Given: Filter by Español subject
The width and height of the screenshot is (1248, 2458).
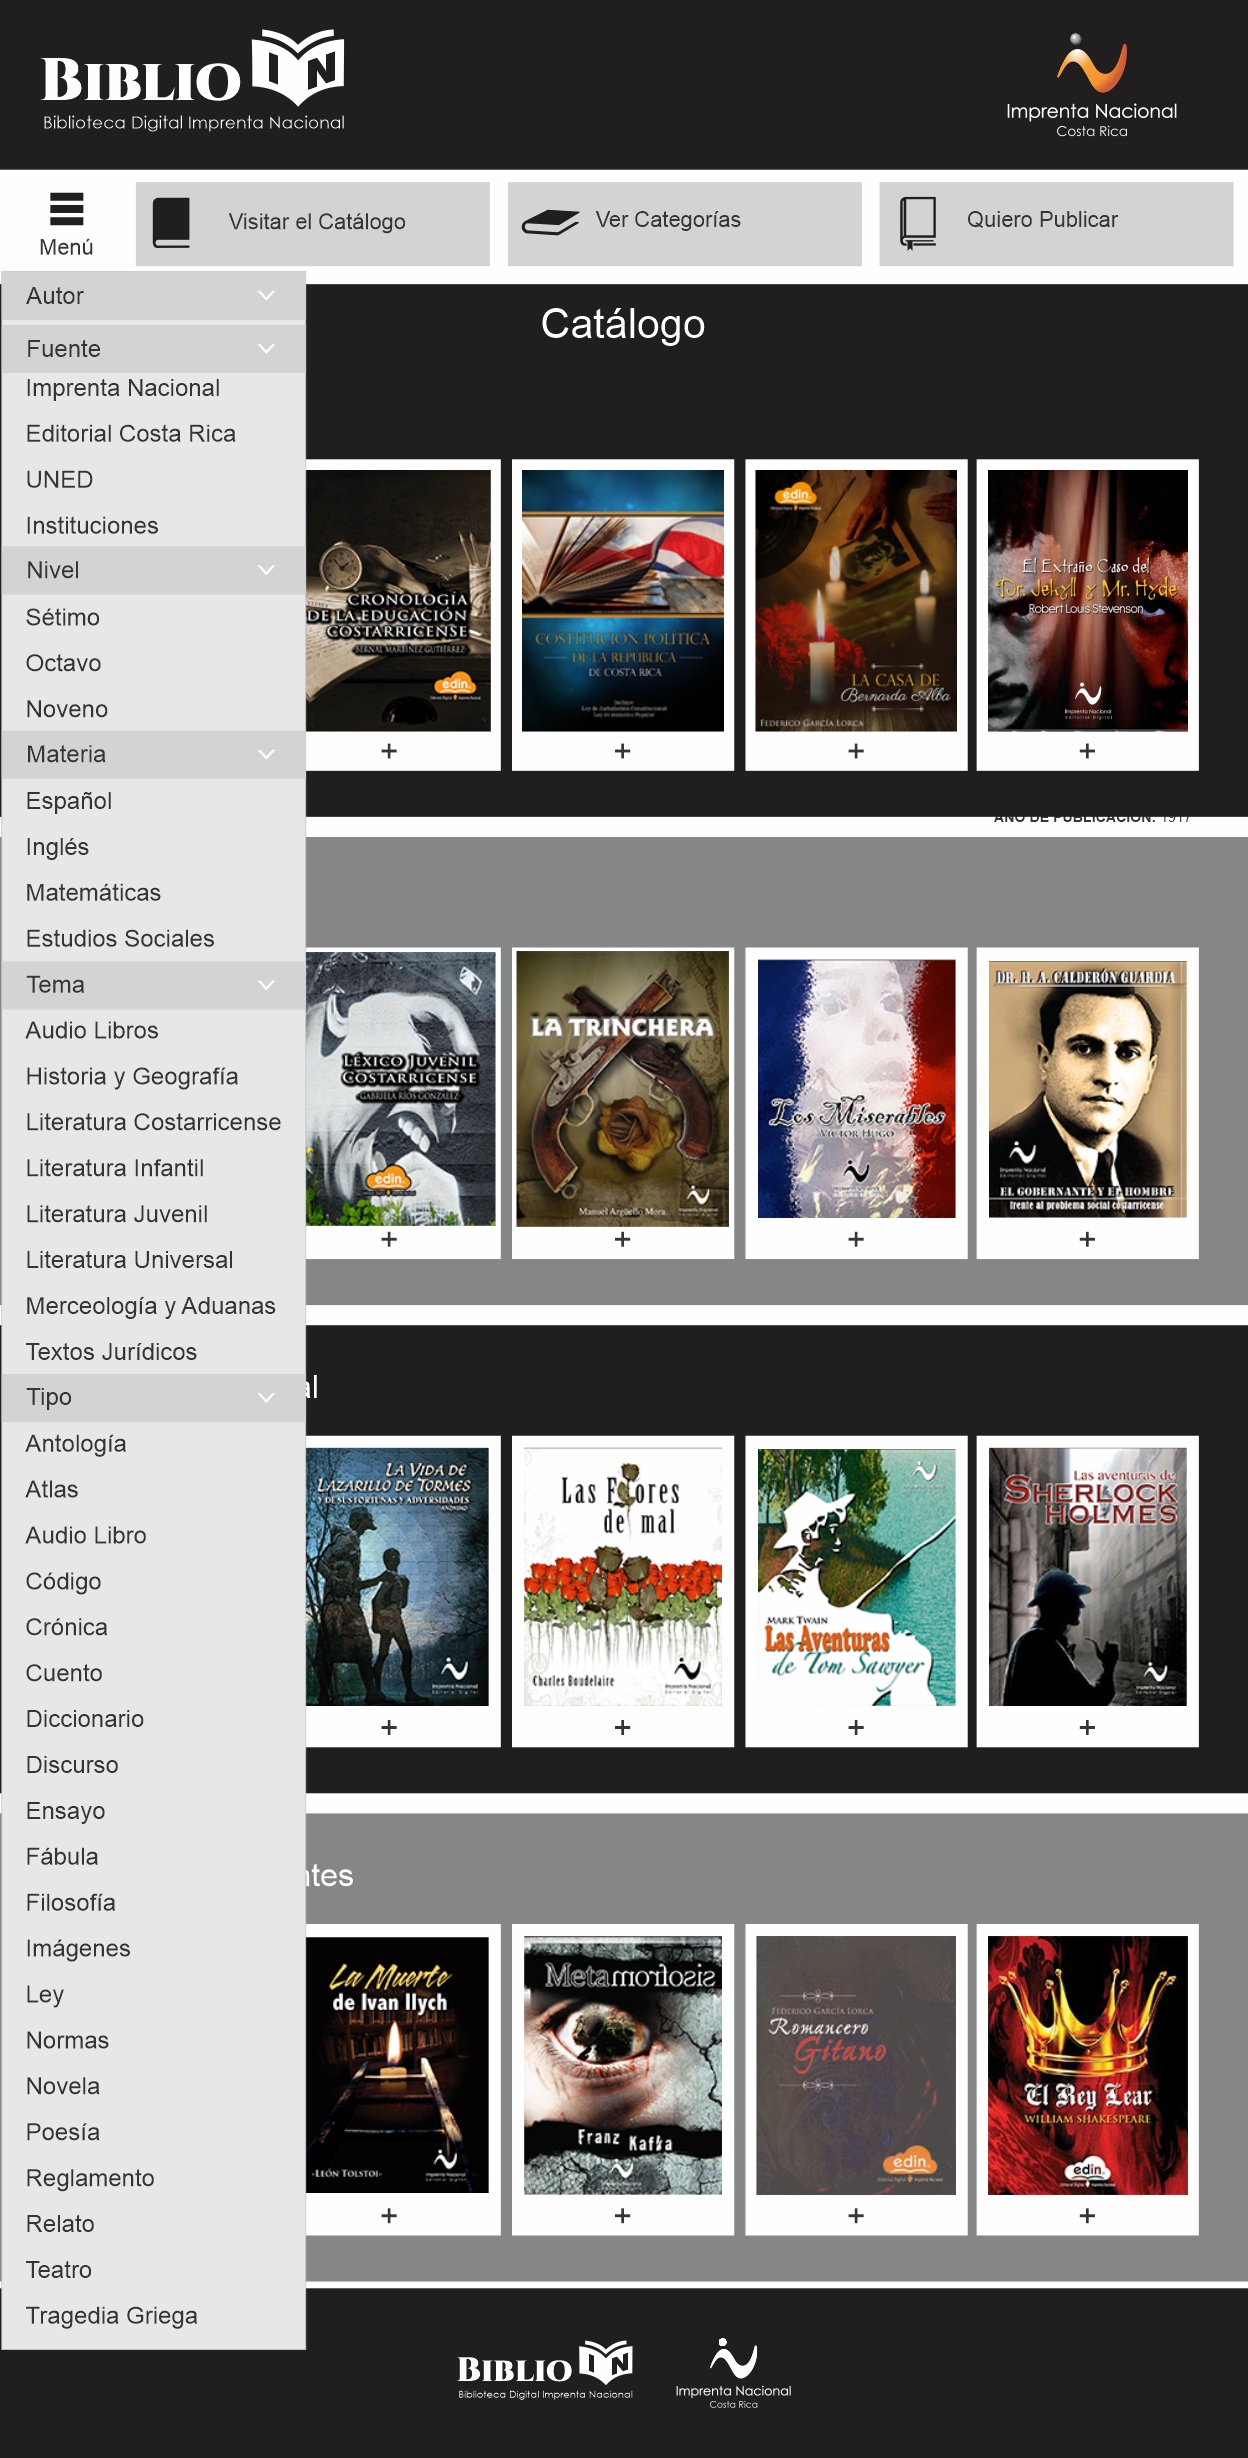Looking at the screenshot, I should [x=69, y=801].
